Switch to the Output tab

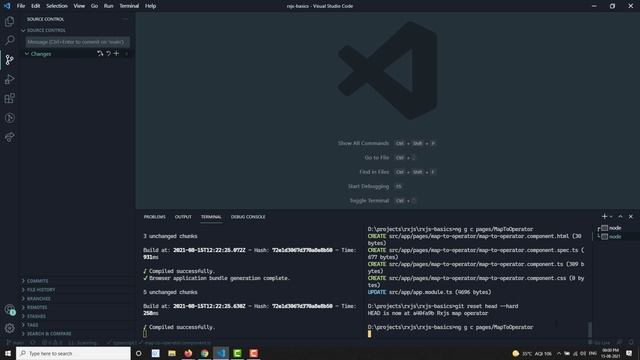[183, 217]
